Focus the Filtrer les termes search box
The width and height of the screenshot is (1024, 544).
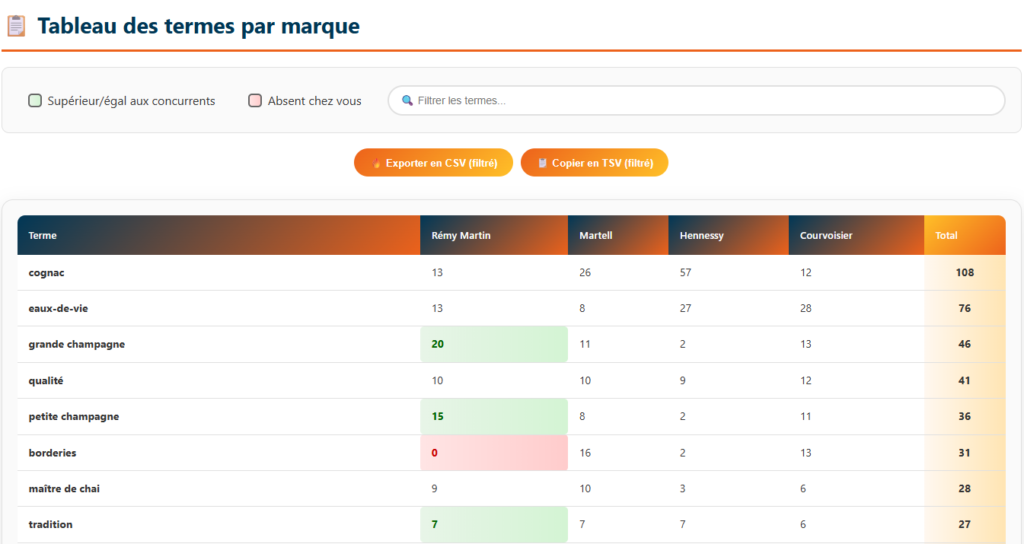(x=700, y=101)
